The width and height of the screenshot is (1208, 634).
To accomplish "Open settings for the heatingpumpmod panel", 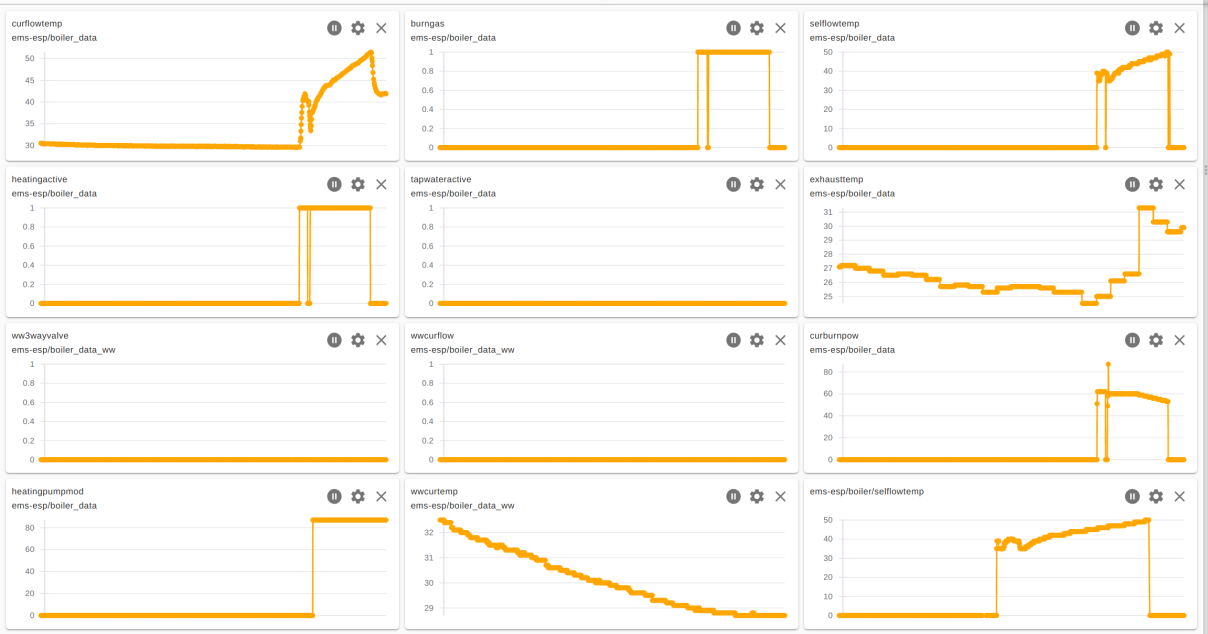I will (357, 496).
